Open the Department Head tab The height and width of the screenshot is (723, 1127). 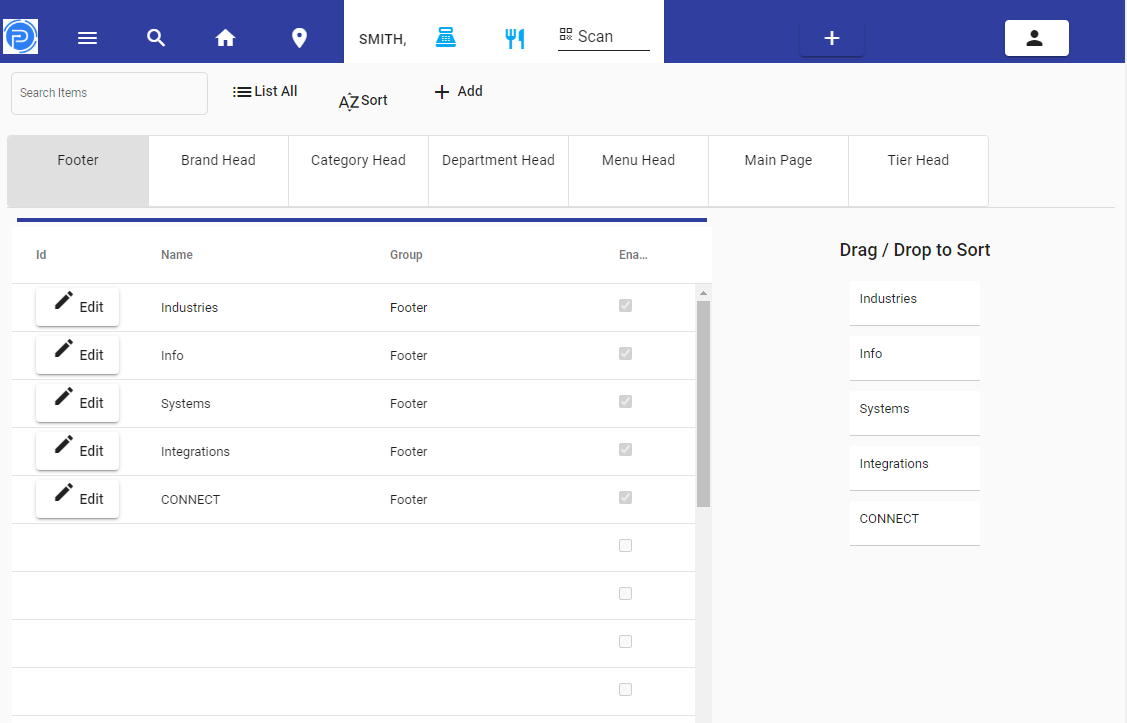point(498,171)
